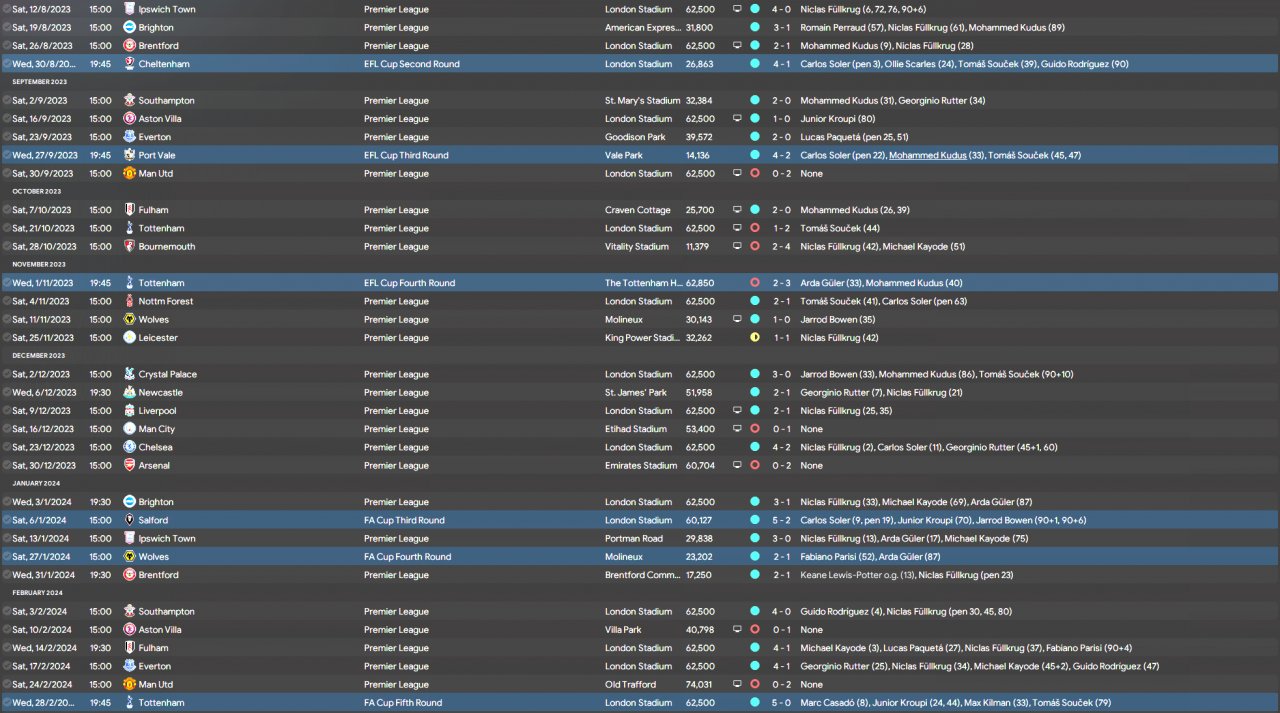Viewport: 1280px width, 713px height.
Task: Click the Leicester club badge
Action: 130,338
